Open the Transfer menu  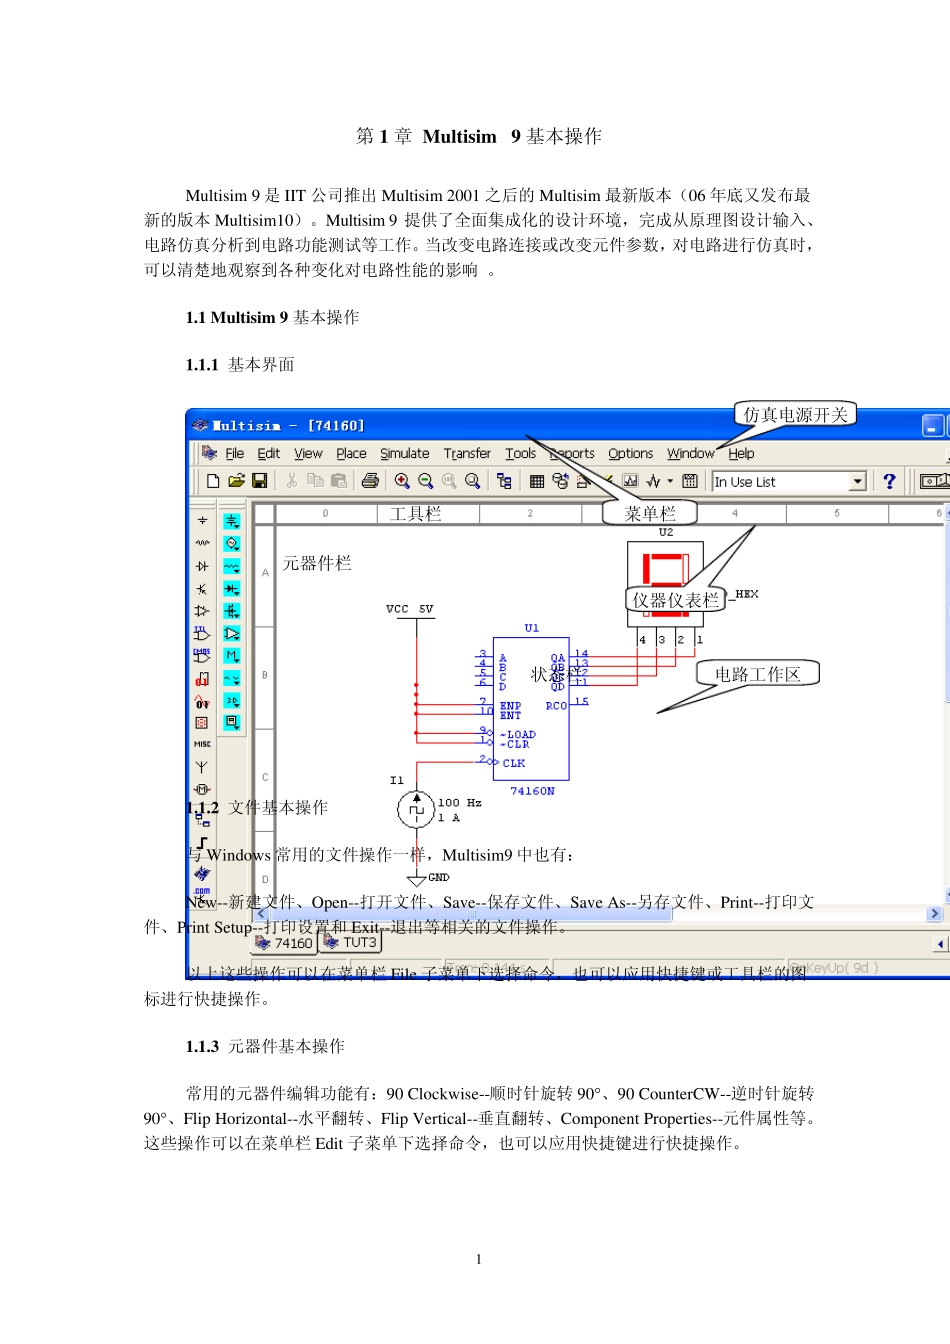[x=467, y=453]
